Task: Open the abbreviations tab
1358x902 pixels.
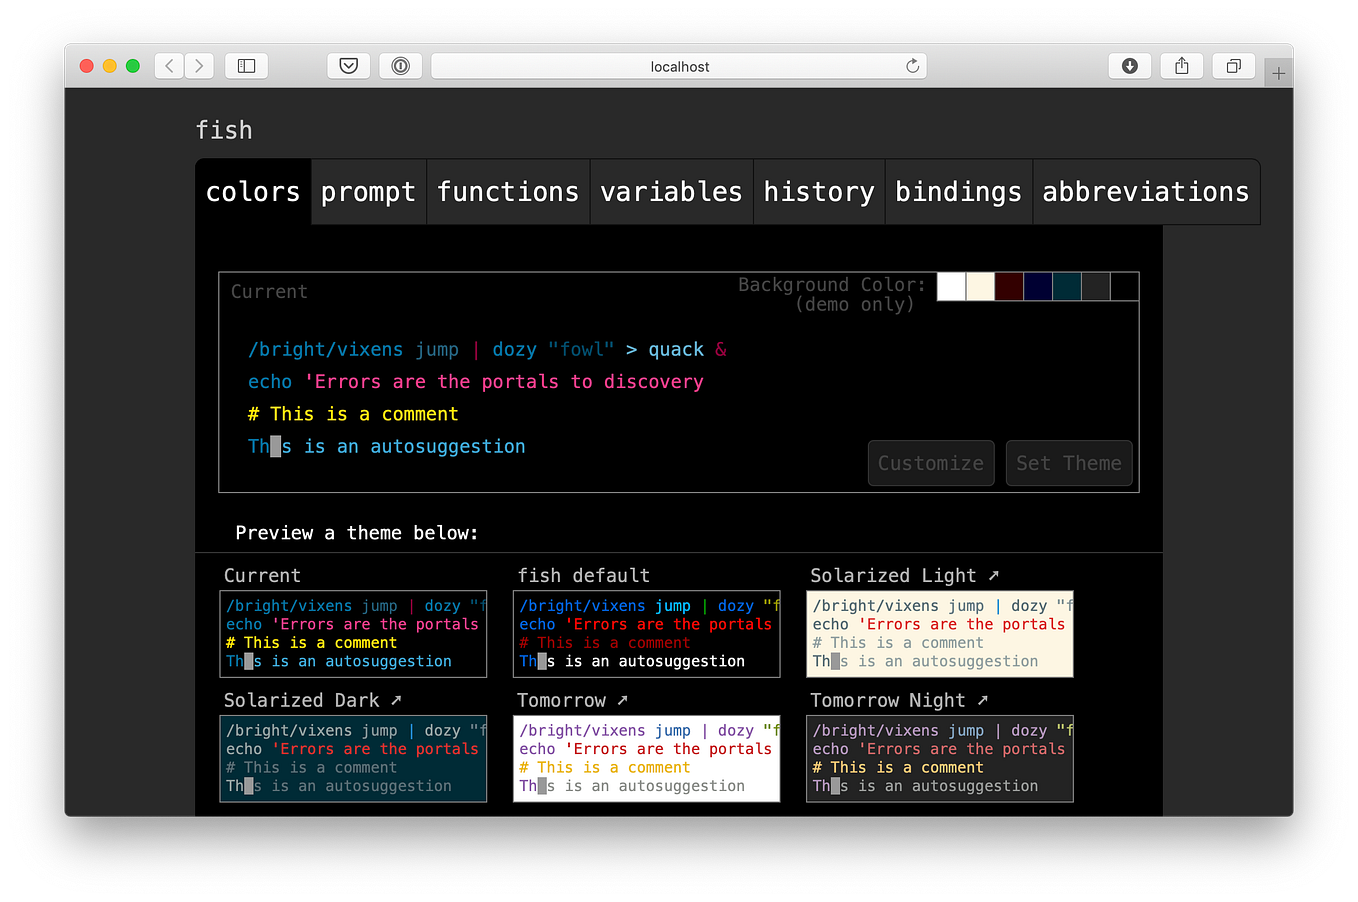Action: (x=1146, y=192)
